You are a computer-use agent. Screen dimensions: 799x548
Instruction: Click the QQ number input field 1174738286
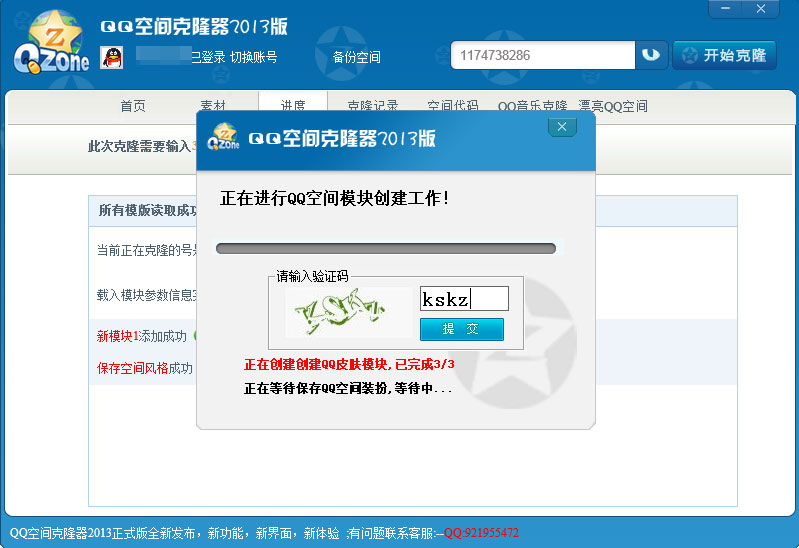click(x=543, y=55)
